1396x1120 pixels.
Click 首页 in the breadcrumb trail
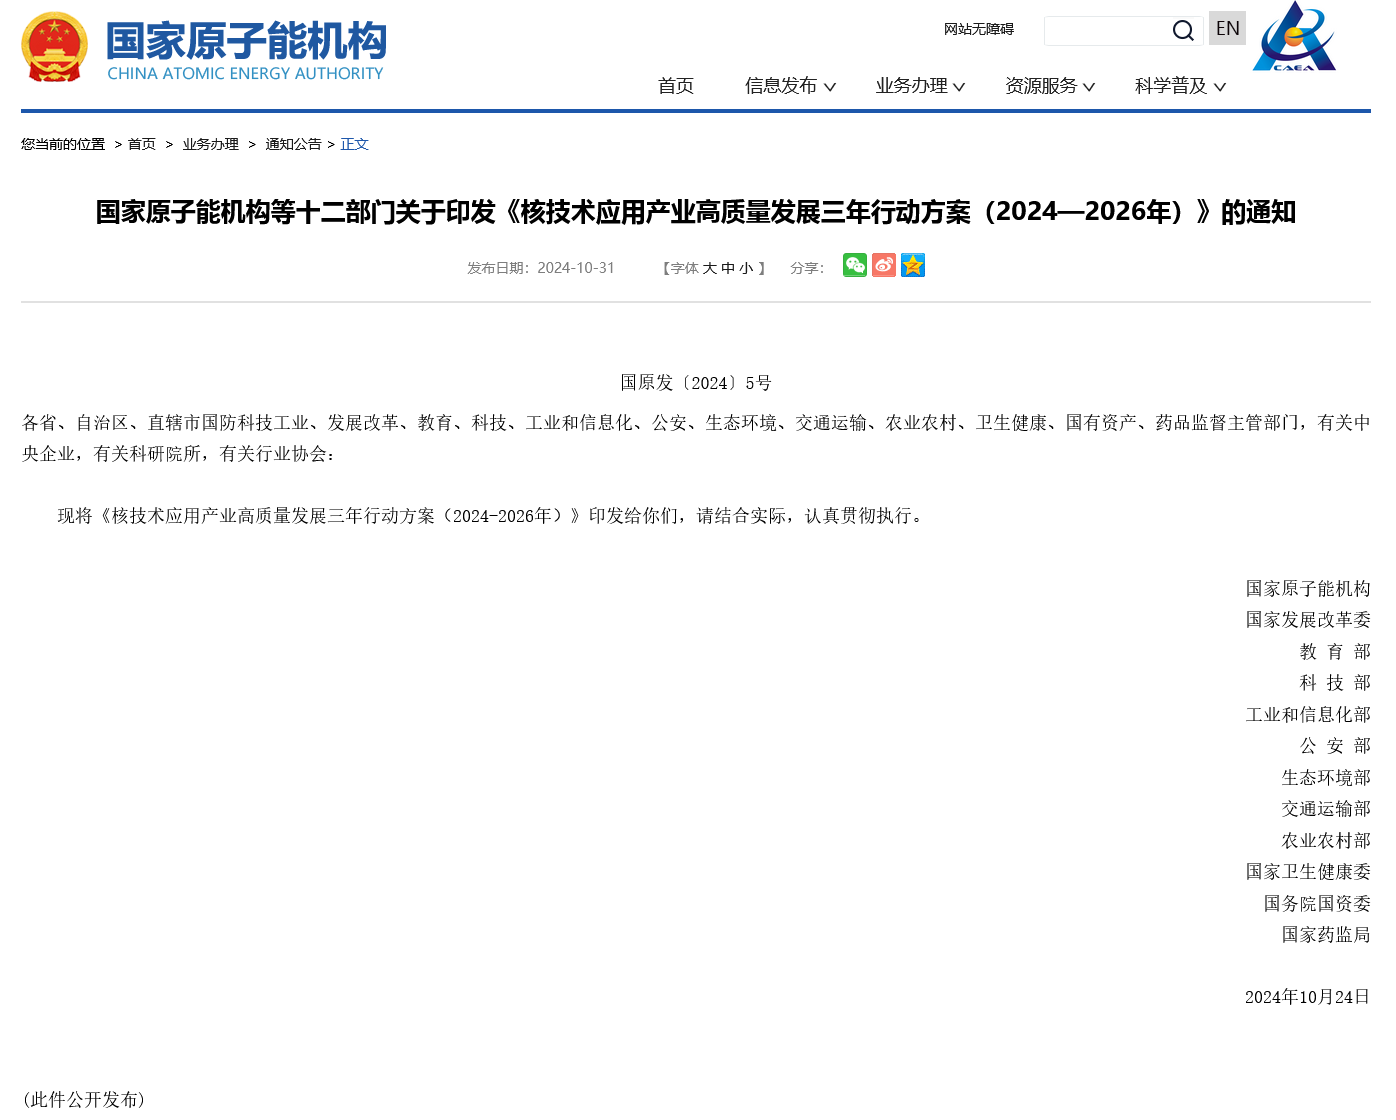(142, 144)
